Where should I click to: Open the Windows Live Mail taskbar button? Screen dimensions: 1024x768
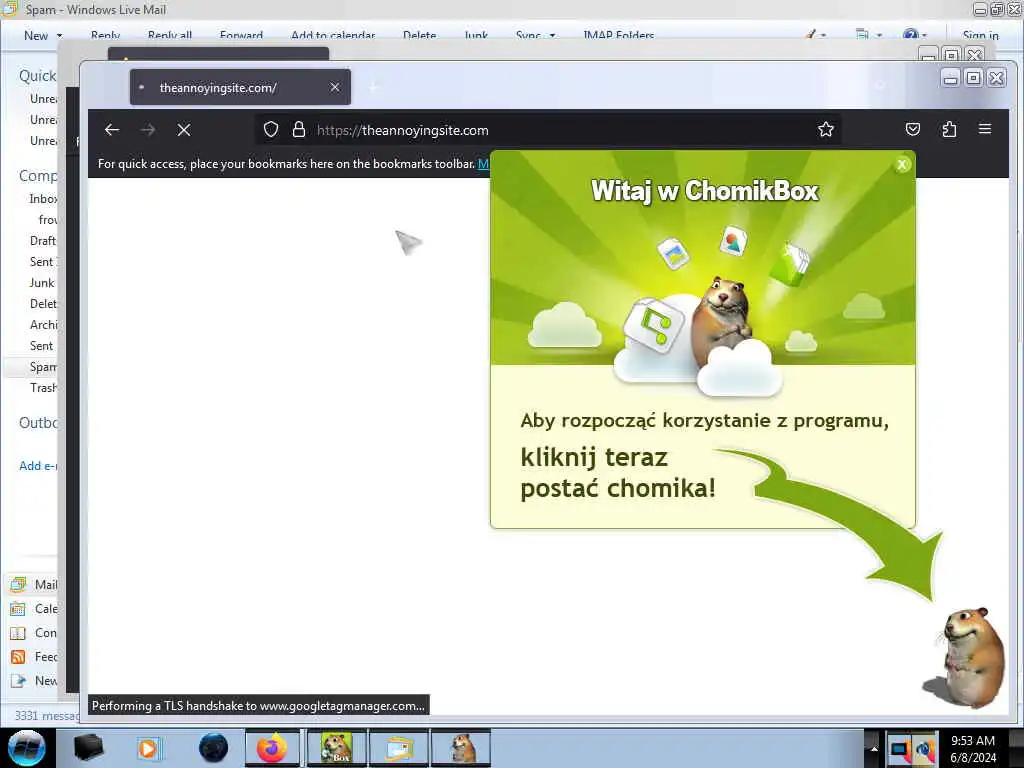coord(399,748)
